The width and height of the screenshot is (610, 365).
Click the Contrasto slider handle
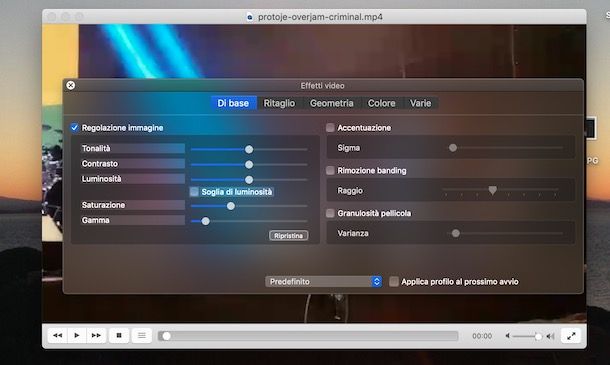[249, 165]
